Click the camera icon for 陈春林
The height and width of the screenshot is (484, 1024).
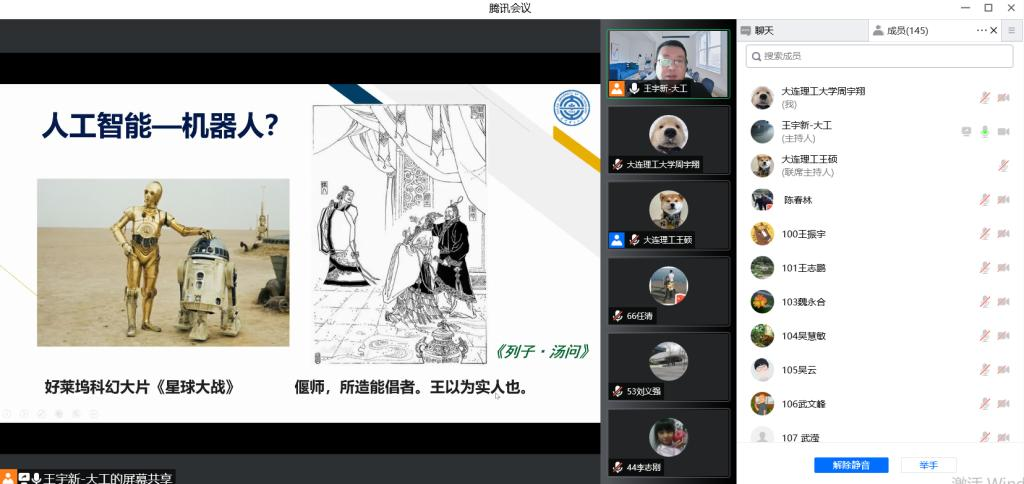1003,199
